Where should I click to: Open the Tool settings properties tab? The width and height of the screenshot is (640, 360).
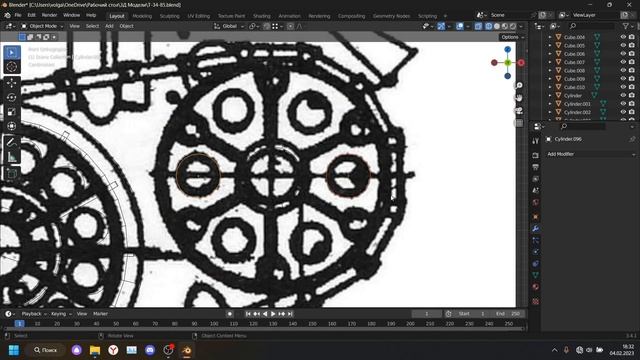[536, 141]
